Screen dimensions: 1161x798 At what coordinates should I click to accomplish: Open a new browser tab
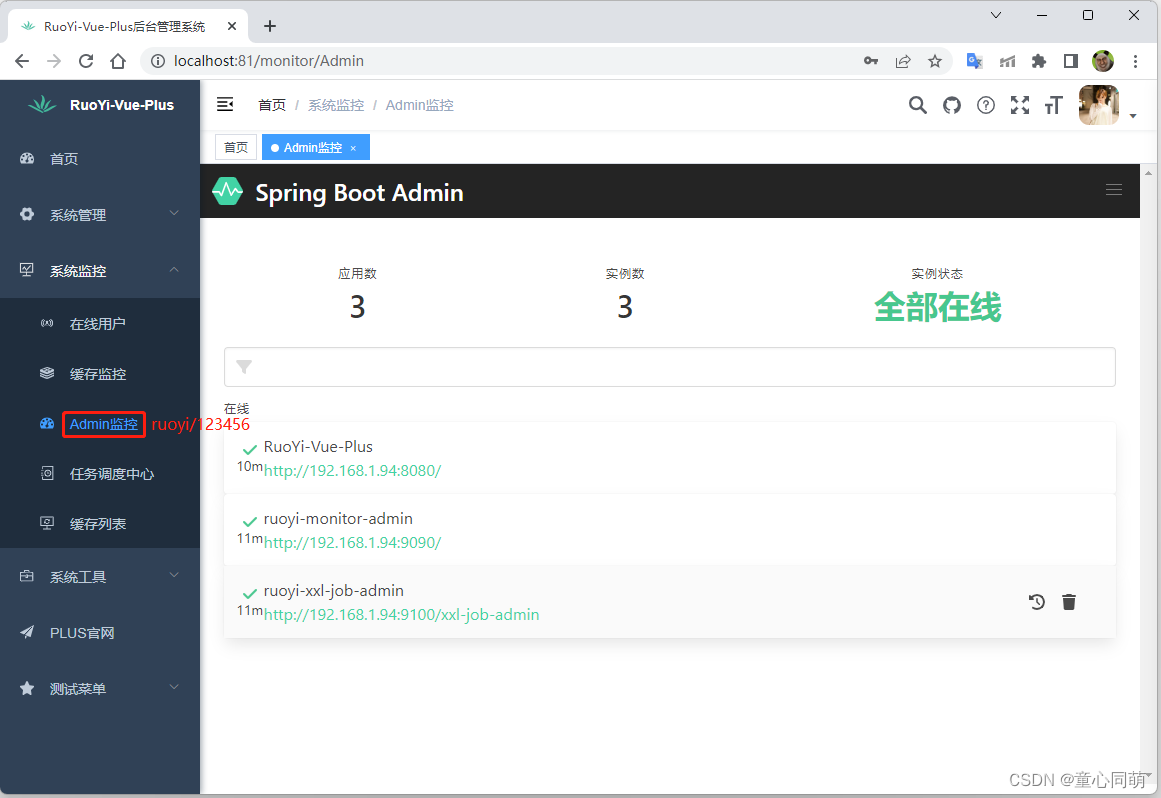[x=270, y=27]
